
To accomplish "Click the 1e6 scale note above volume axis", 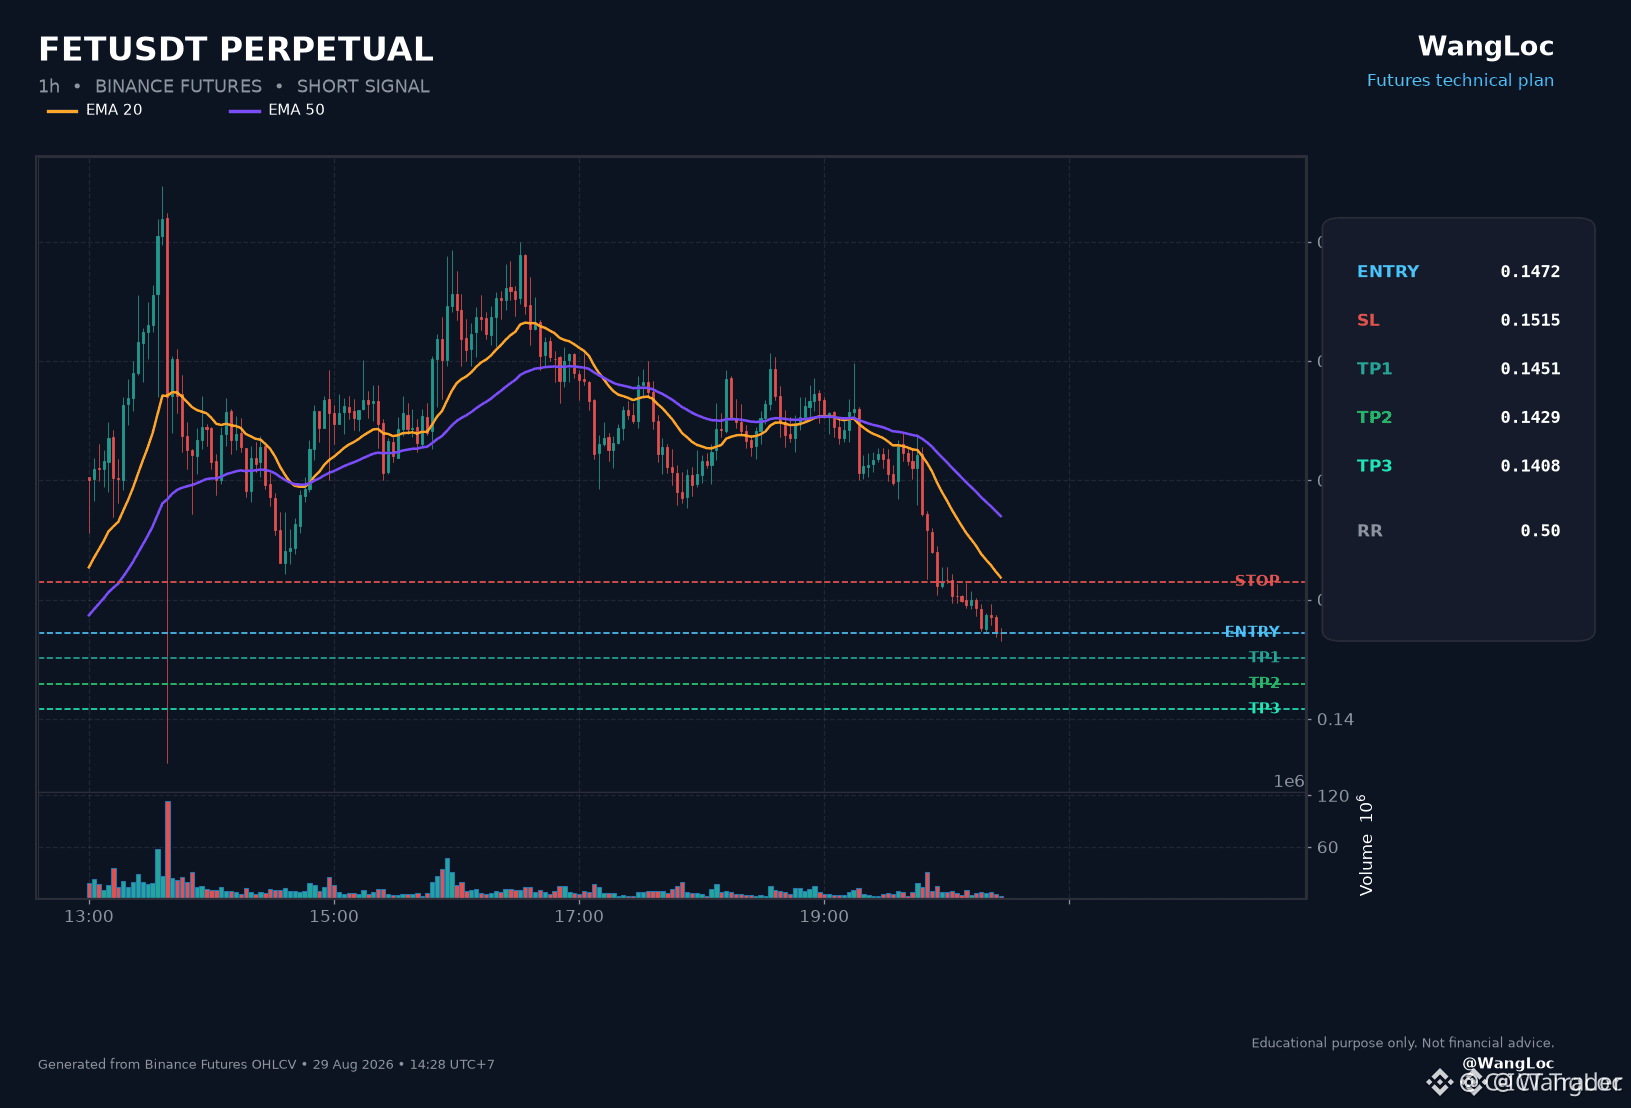I will 1289,782.
